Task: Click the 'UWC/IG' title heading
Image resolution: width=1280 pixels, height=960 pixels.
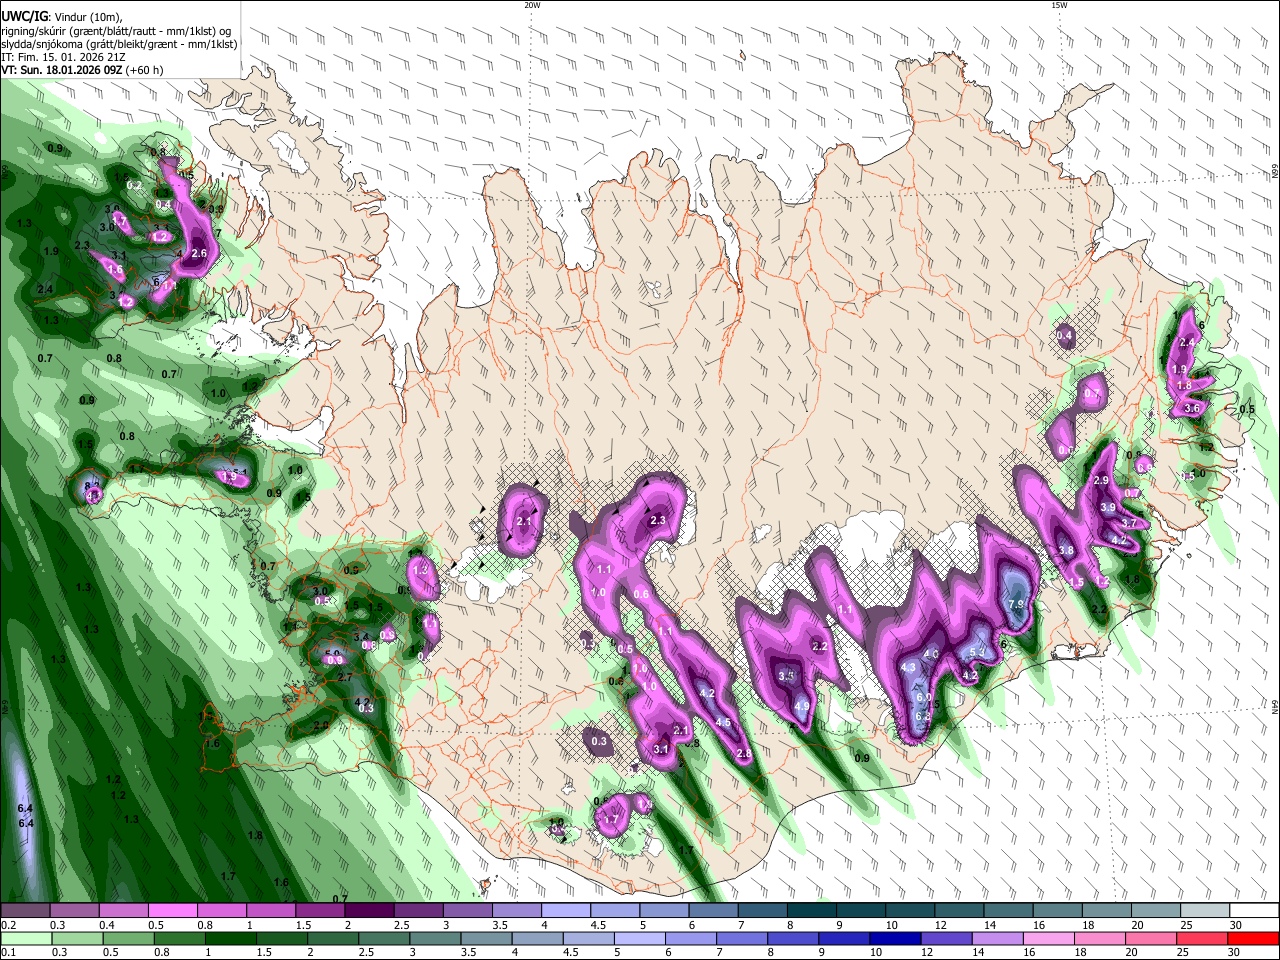Action: (x=23, y=16)
